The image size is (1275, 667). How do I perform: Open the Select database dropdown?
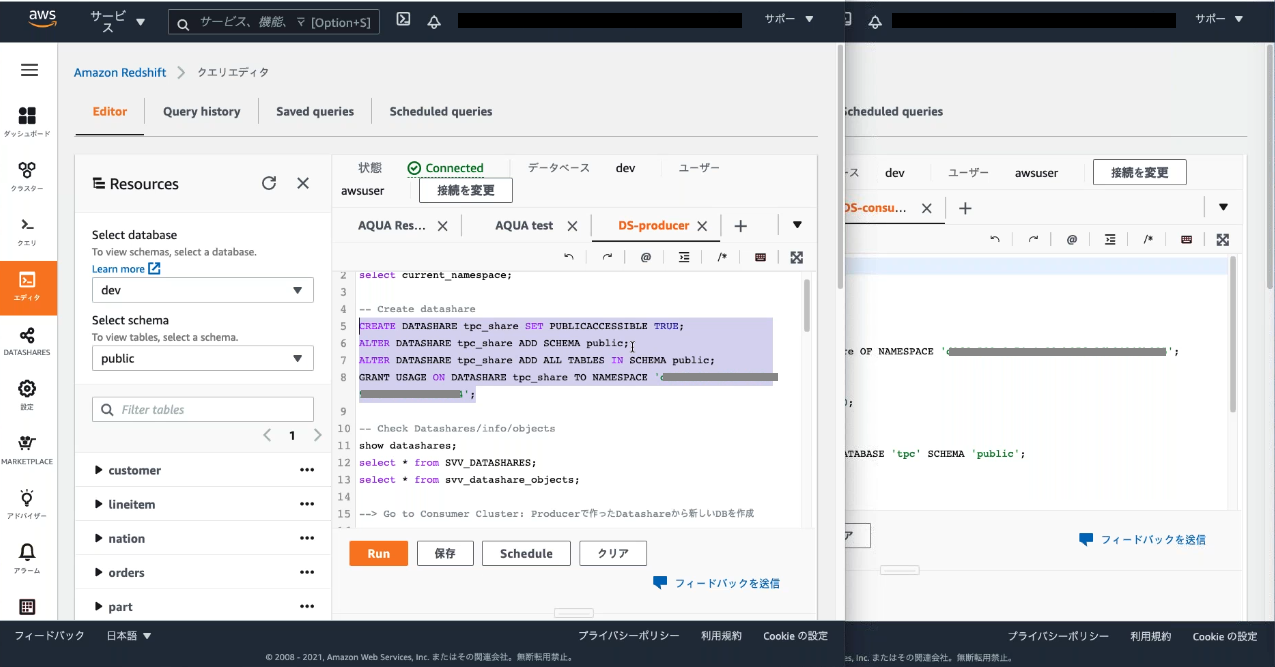[x=203, y=290]
